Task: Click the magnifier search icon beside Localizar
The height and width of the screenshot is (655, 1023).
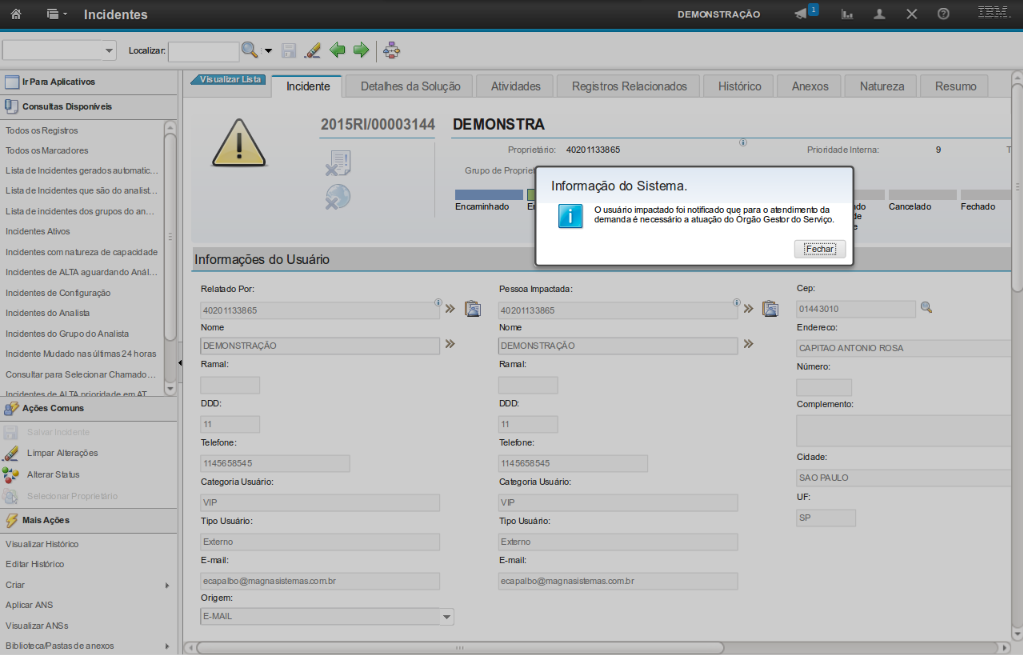Action: 249,49
